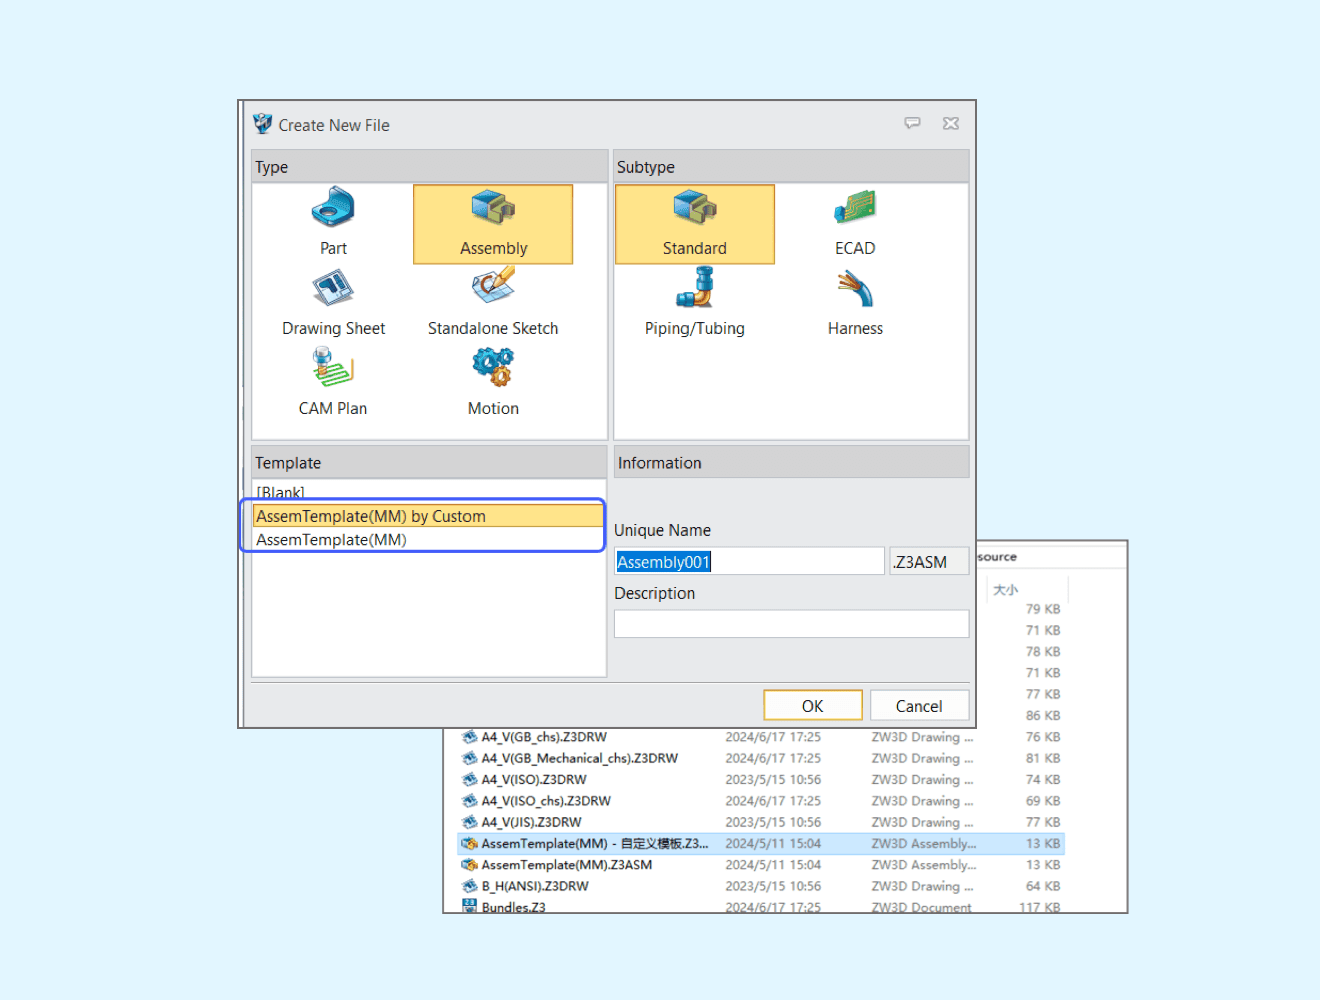Select AssemTemplate(MM).Z3ASM file in list
The image size is (1320, 1000).
click(x=566, y=865)
